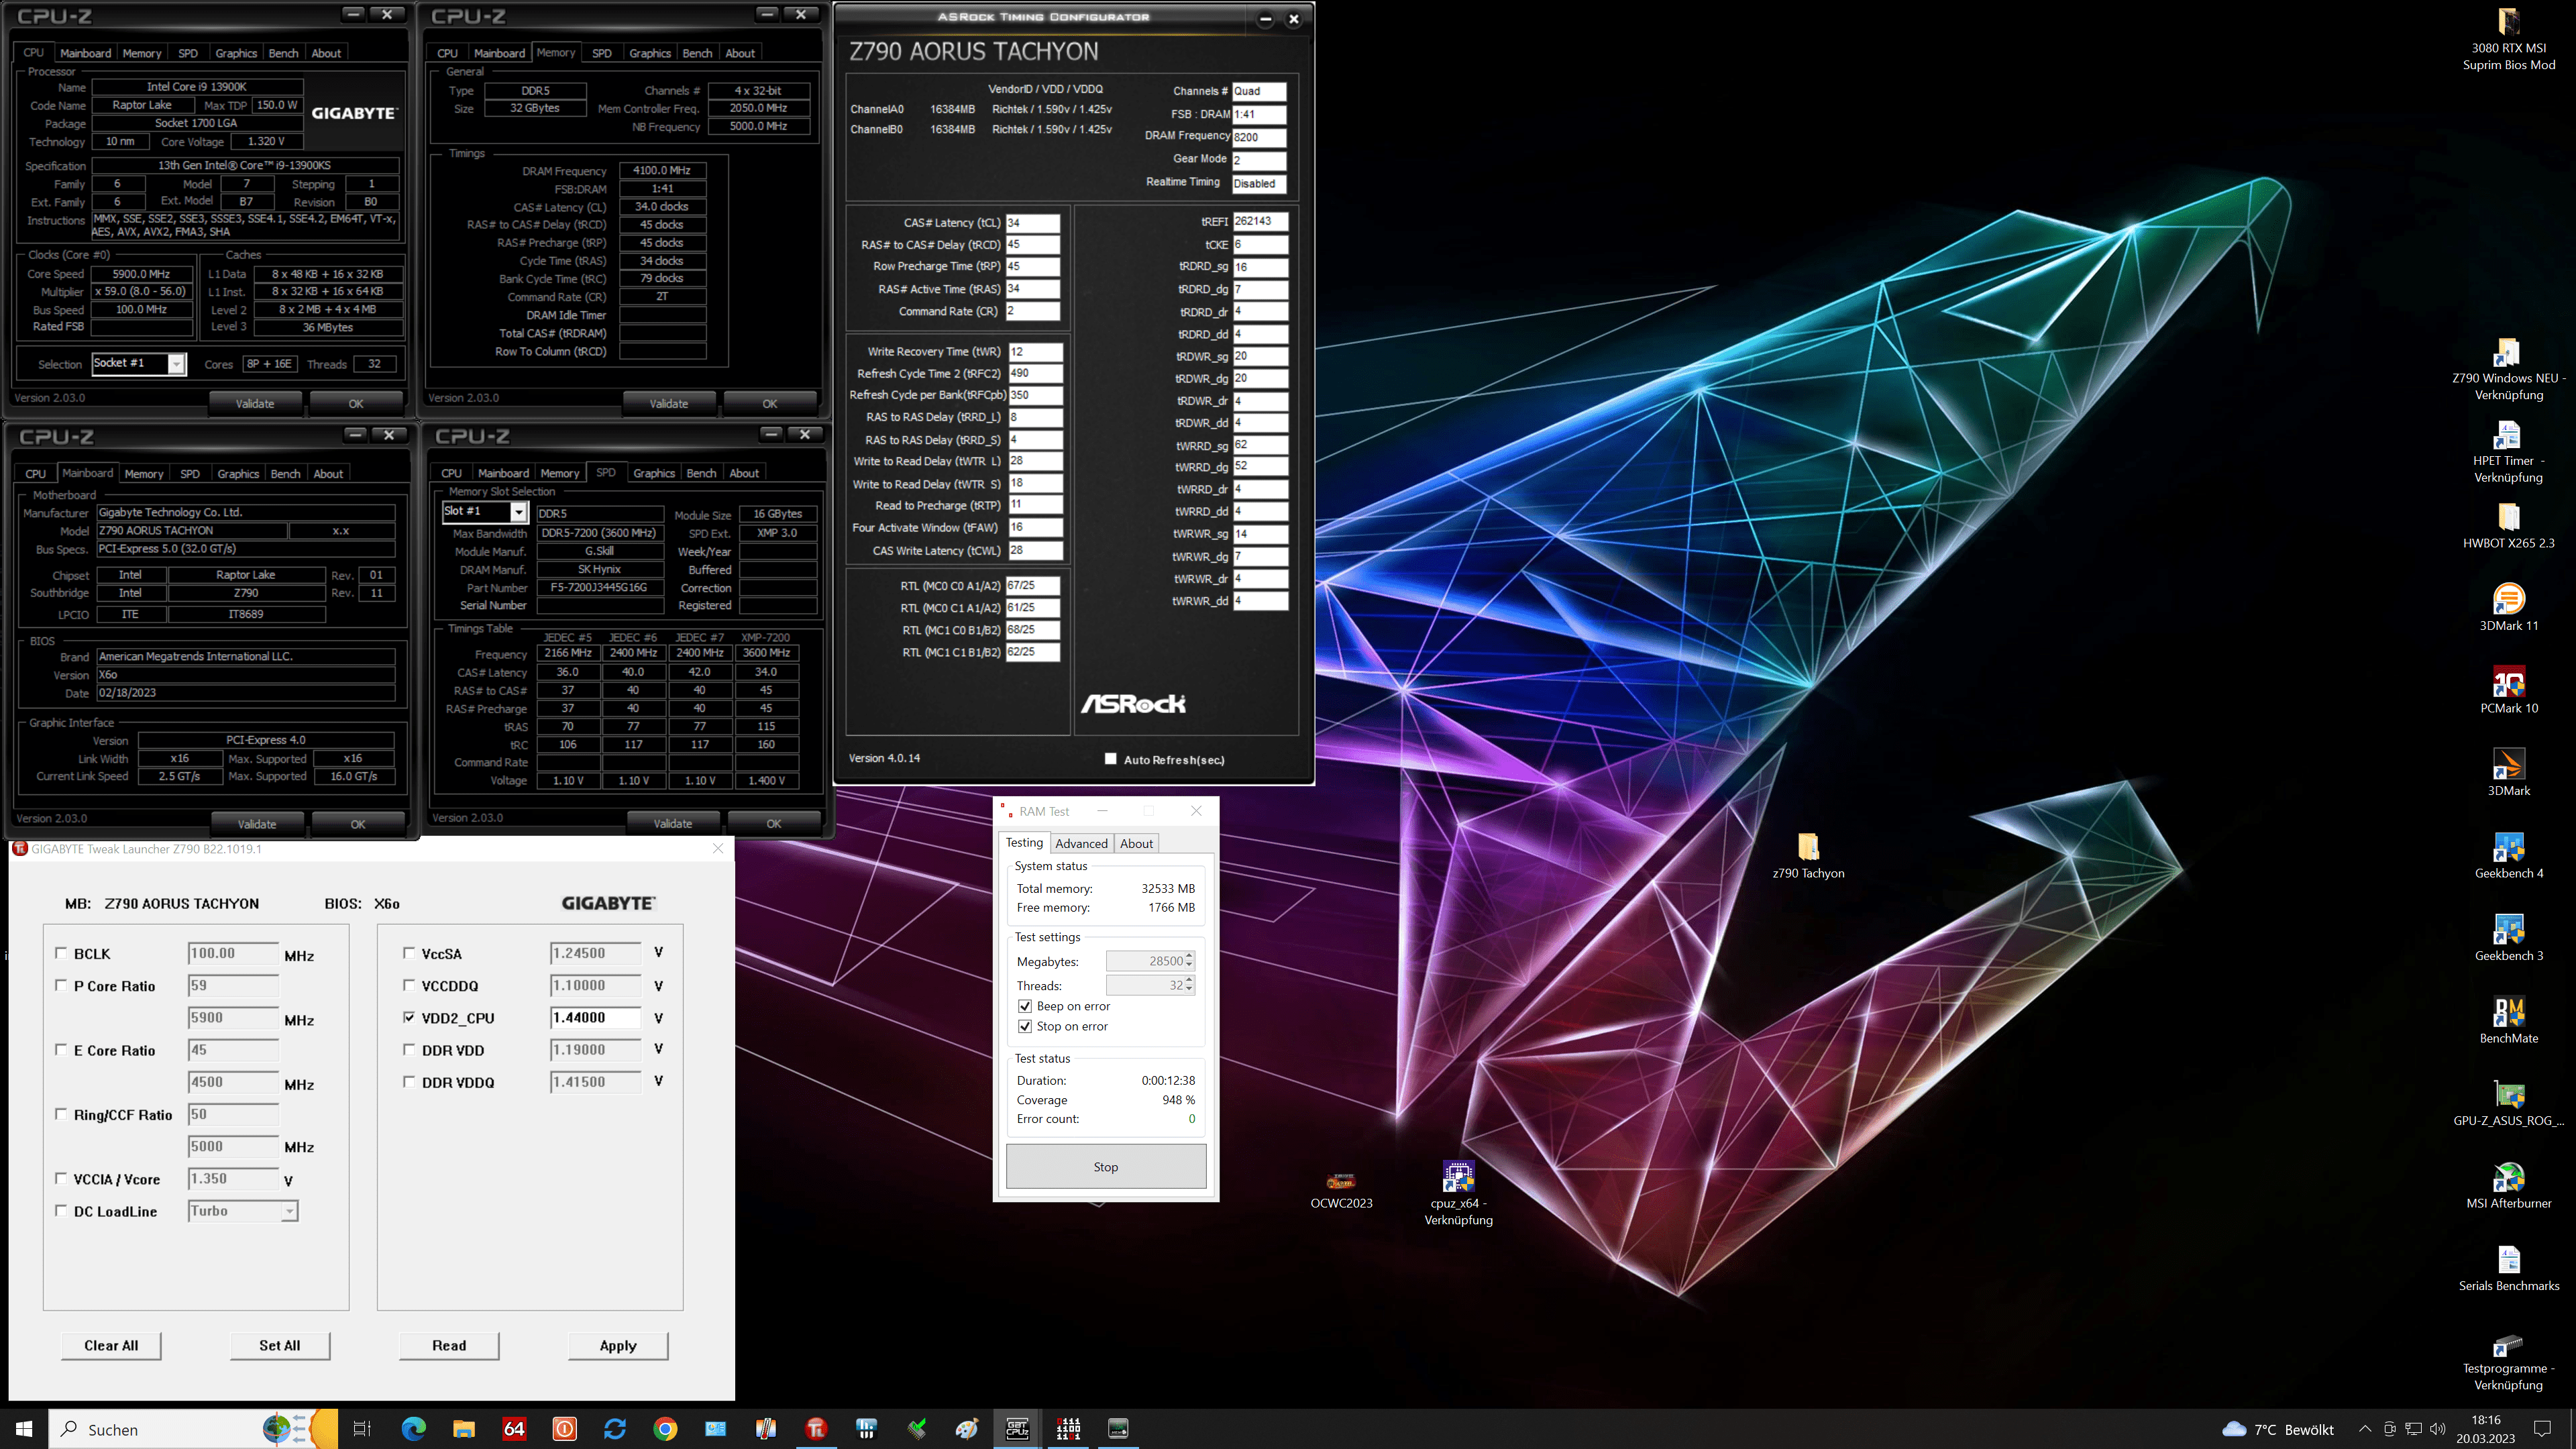Image resolution: width=2576 pixels, height=1449 pixels.
Task: Enable the Auto Refresh(sec) checkbox
Action: pyautogui.click(x=1110, y=759)
